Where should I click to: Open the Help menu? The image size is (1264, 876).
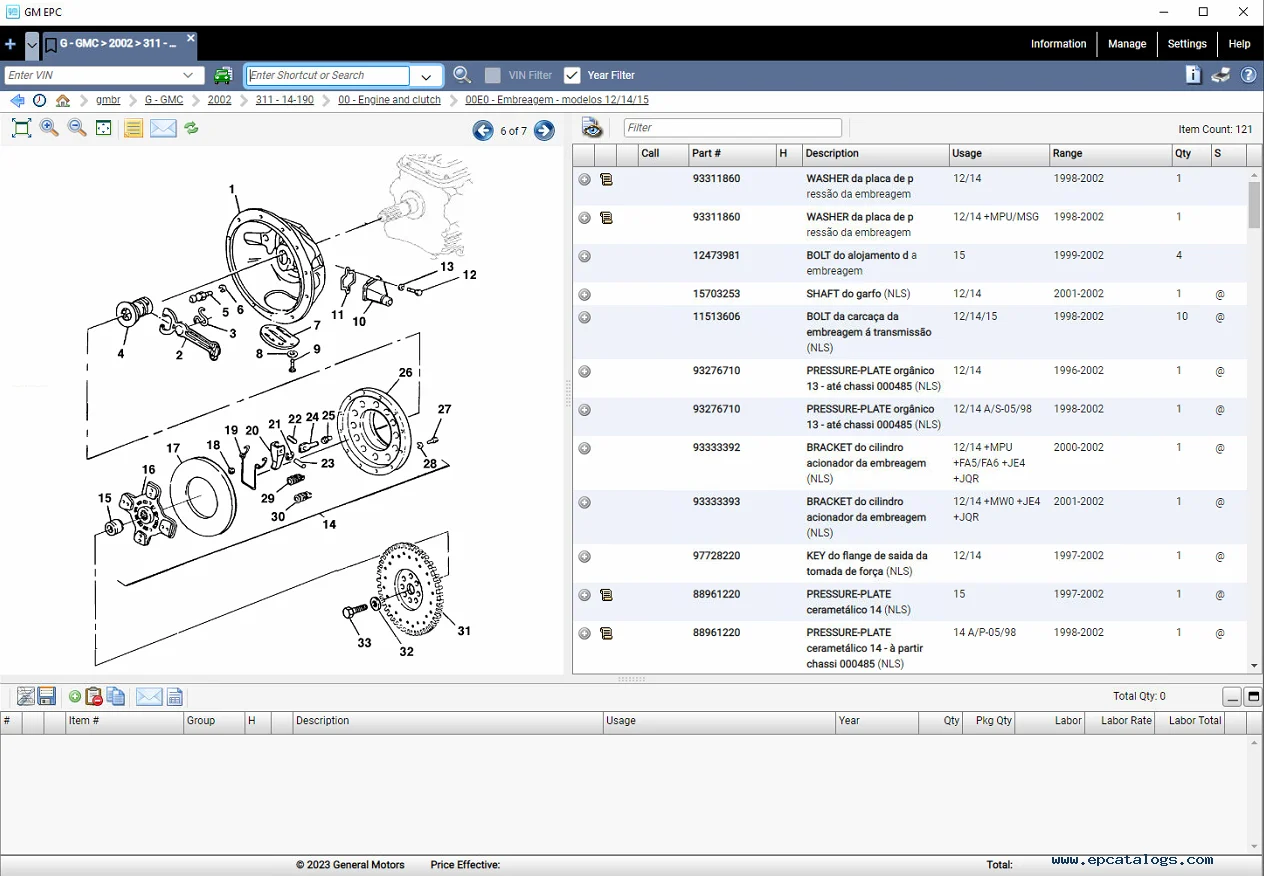click(x=1239, y=44)
